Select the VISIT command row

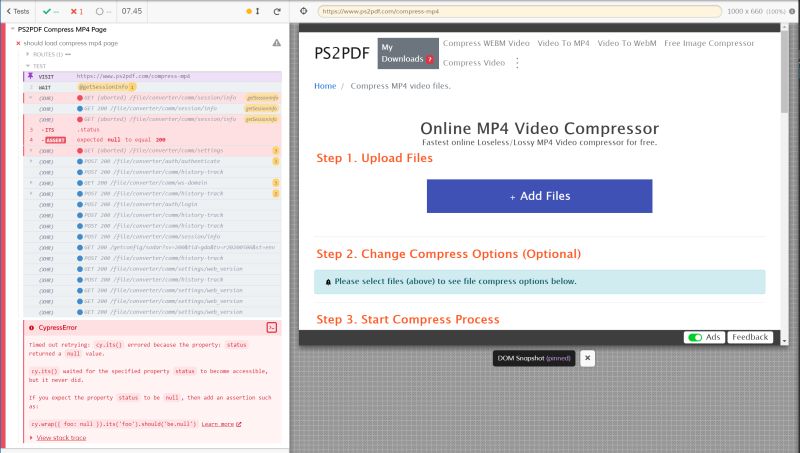tap(152, 77)
